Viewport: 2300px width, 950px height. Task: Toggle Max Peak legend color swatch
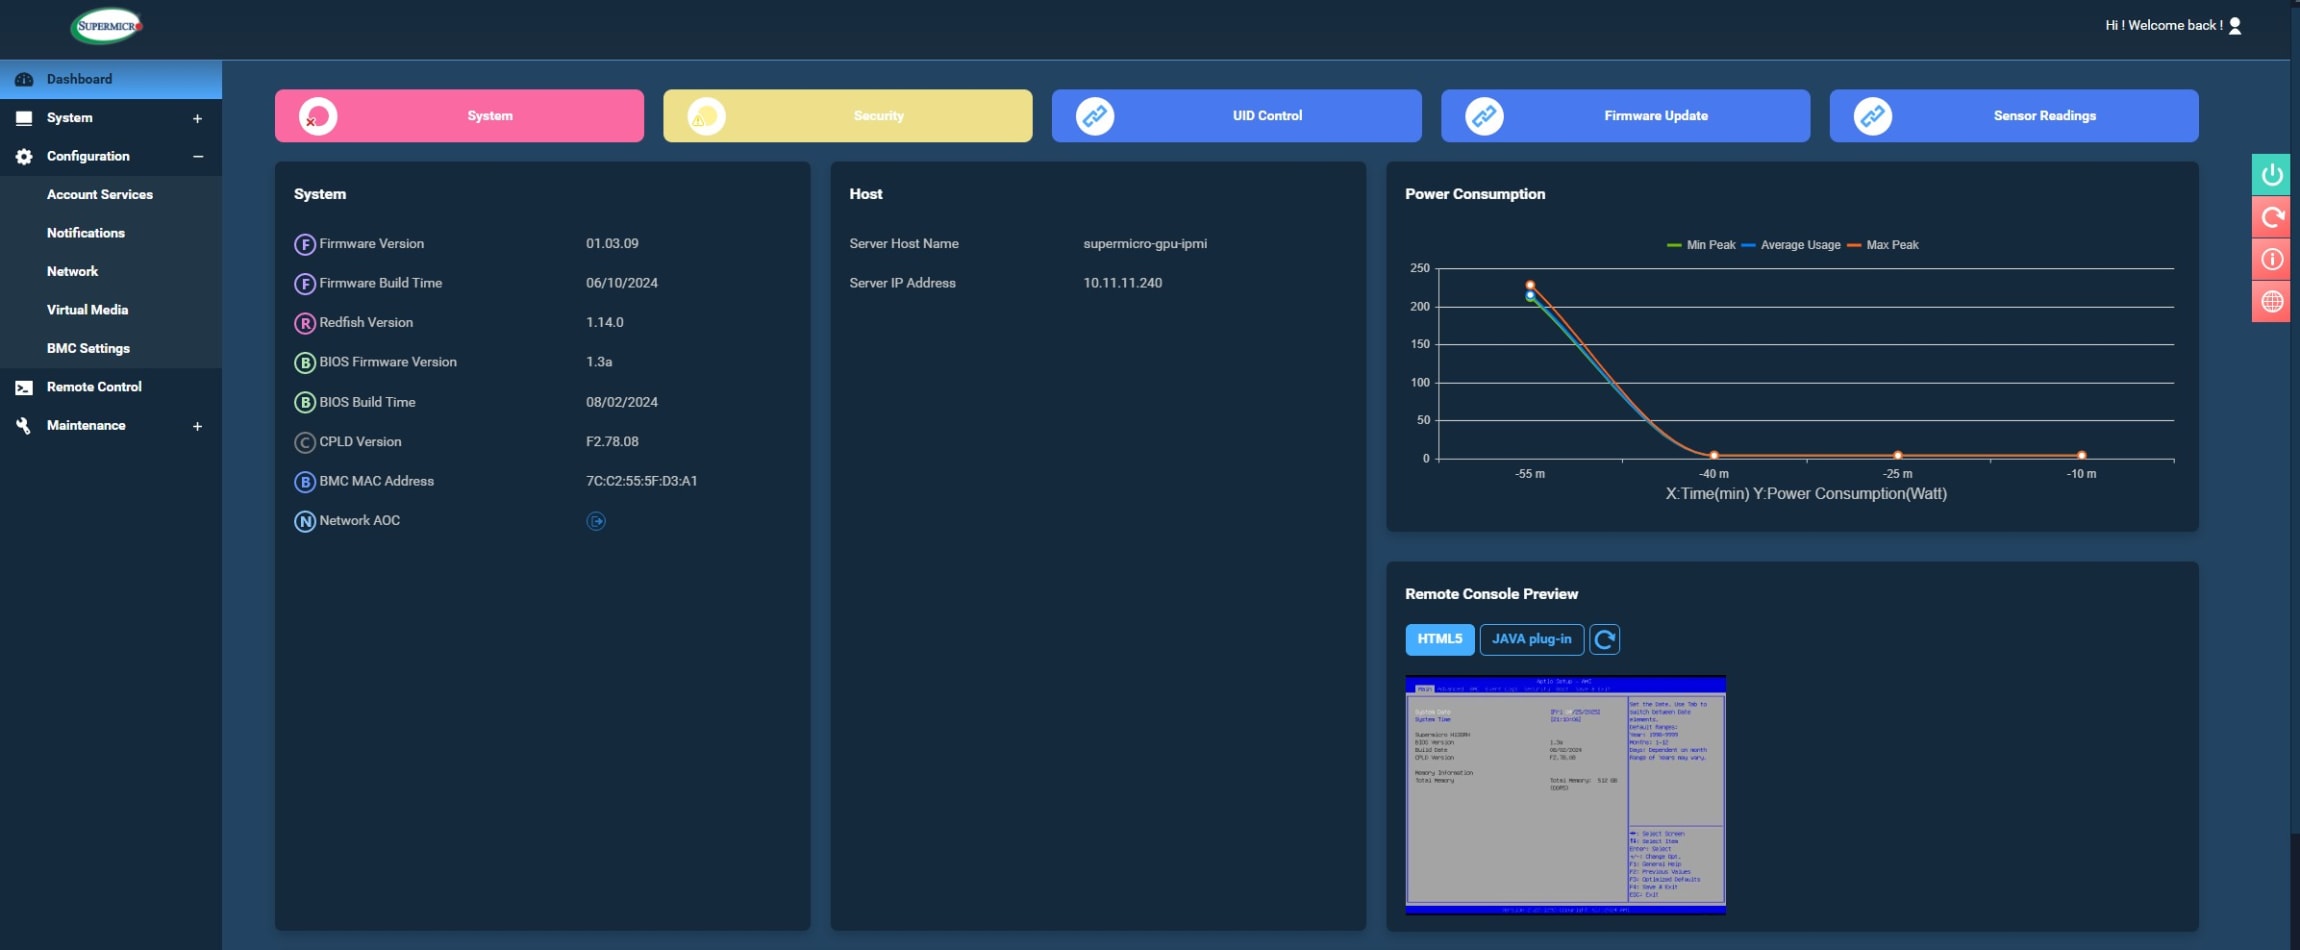1854,245
